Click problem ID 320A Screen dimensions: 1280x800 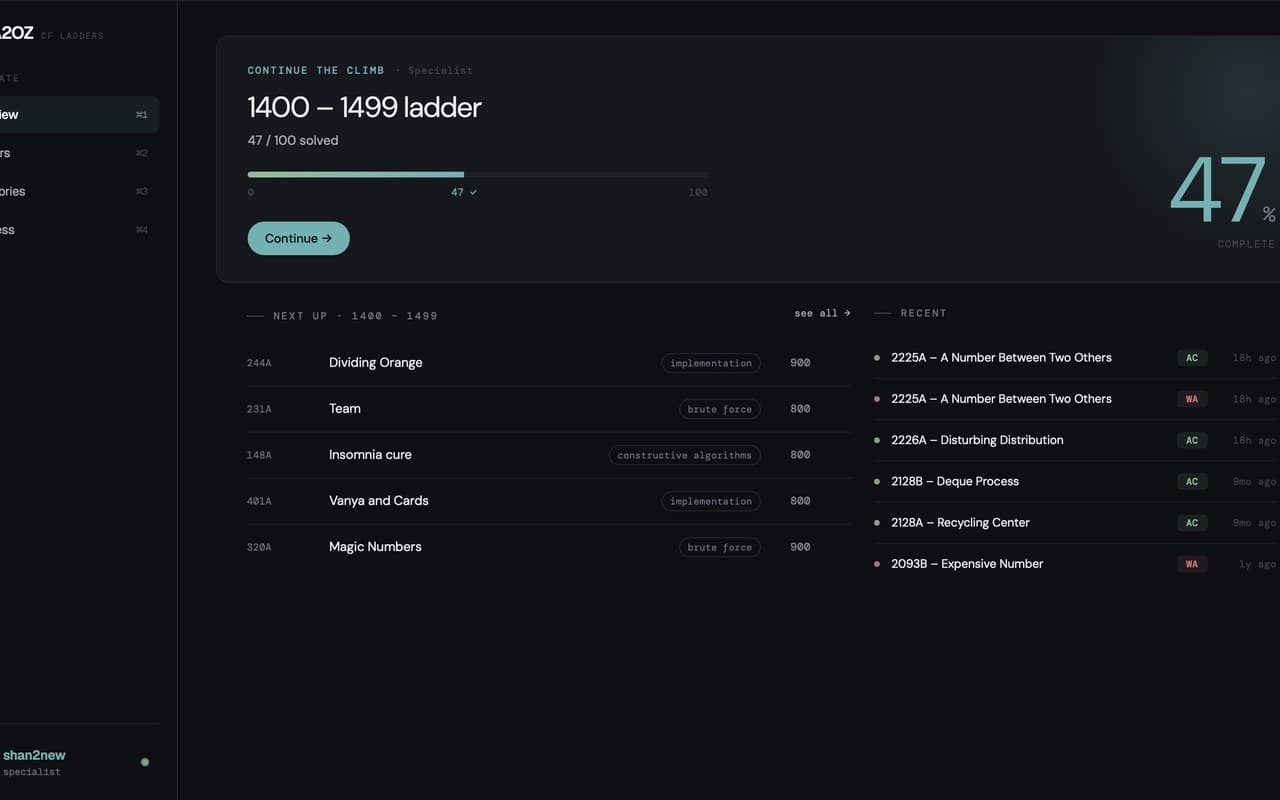(x=259, y=547)
